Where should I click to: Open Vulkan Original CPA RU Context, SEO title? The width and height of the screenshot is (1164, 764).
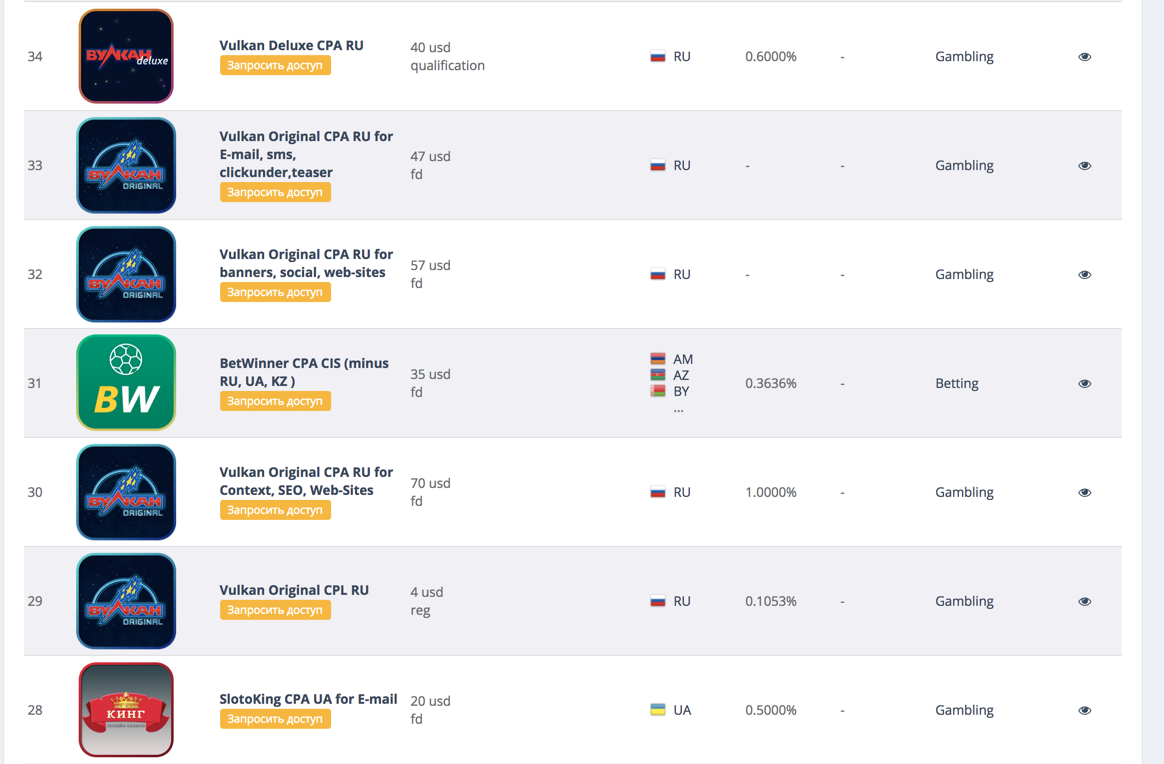(306, 481)
